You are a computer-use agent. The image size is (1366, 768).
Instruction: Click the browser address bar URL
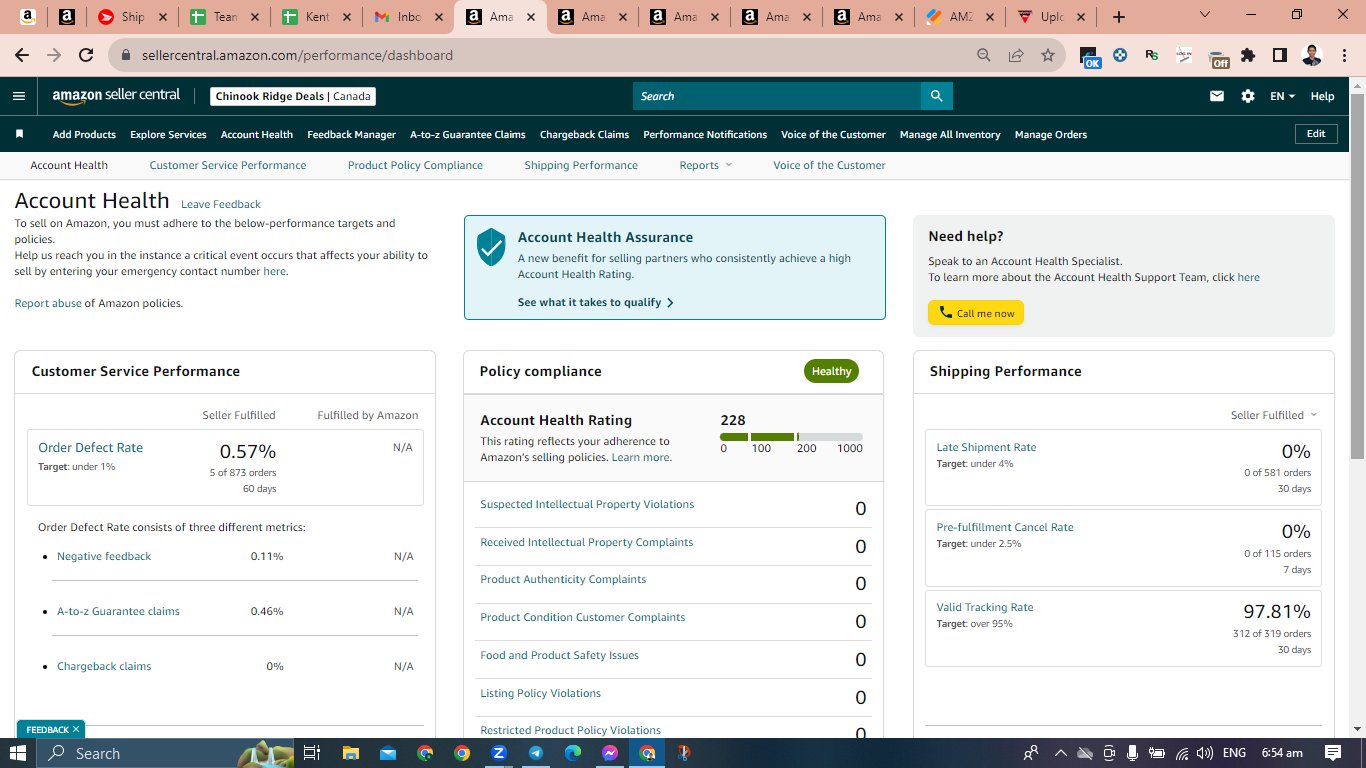(297, 55)
